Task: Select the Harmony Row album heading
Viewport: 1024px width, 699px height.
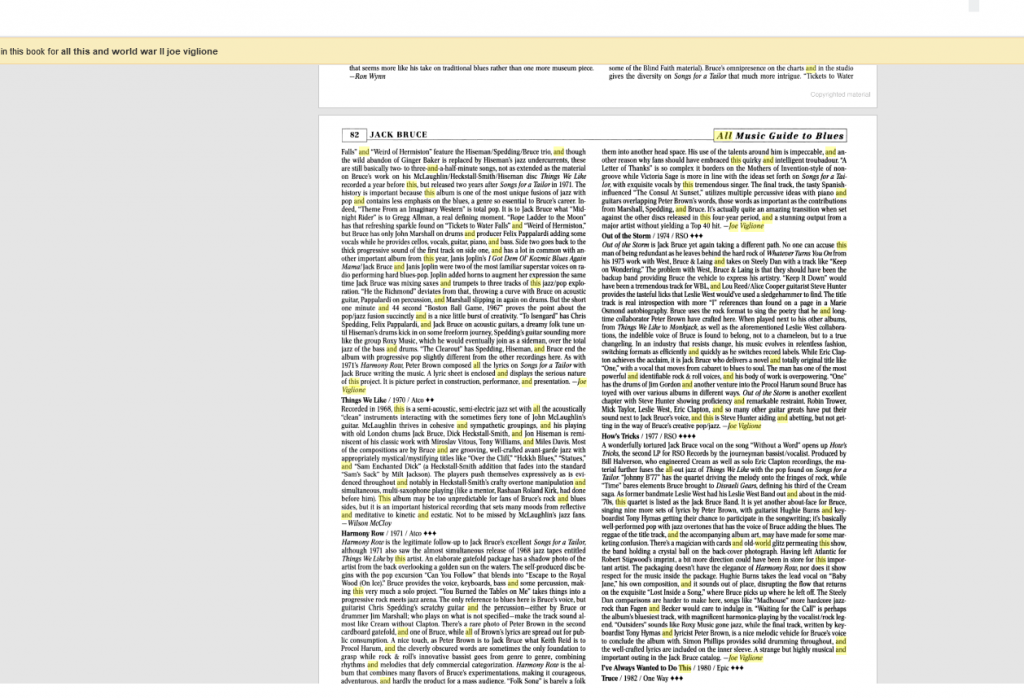Action: pos(388,533)
